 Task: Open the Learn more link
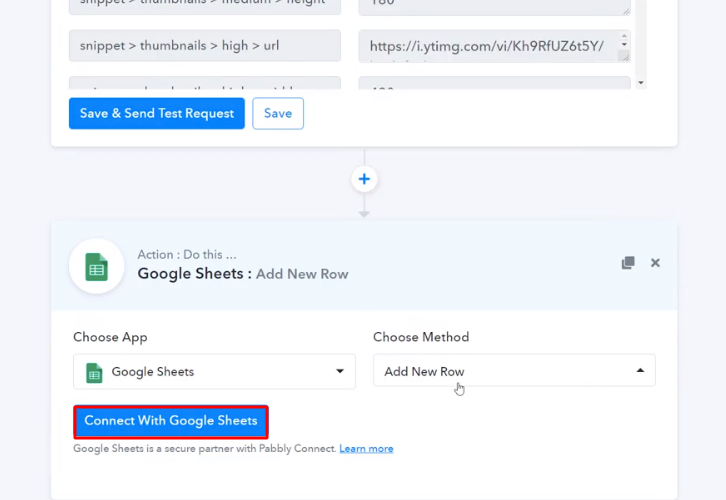366,449
